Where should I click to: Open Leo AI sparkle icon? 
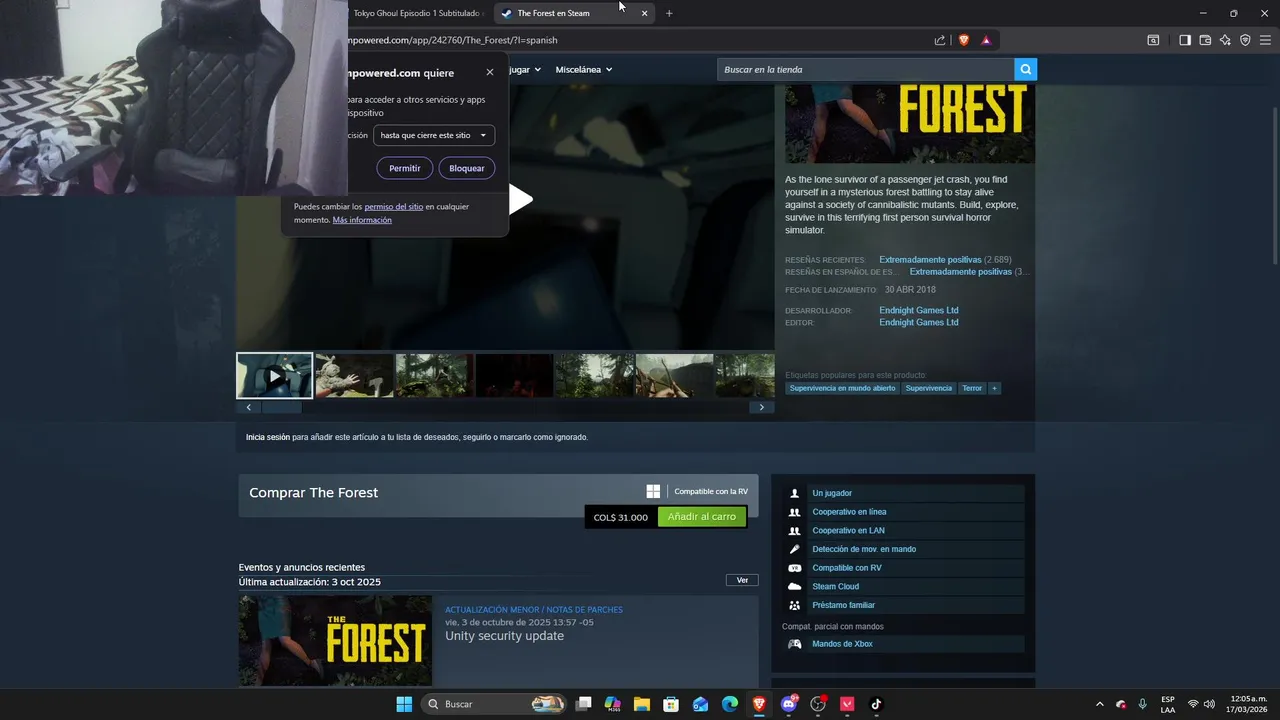1225,40
